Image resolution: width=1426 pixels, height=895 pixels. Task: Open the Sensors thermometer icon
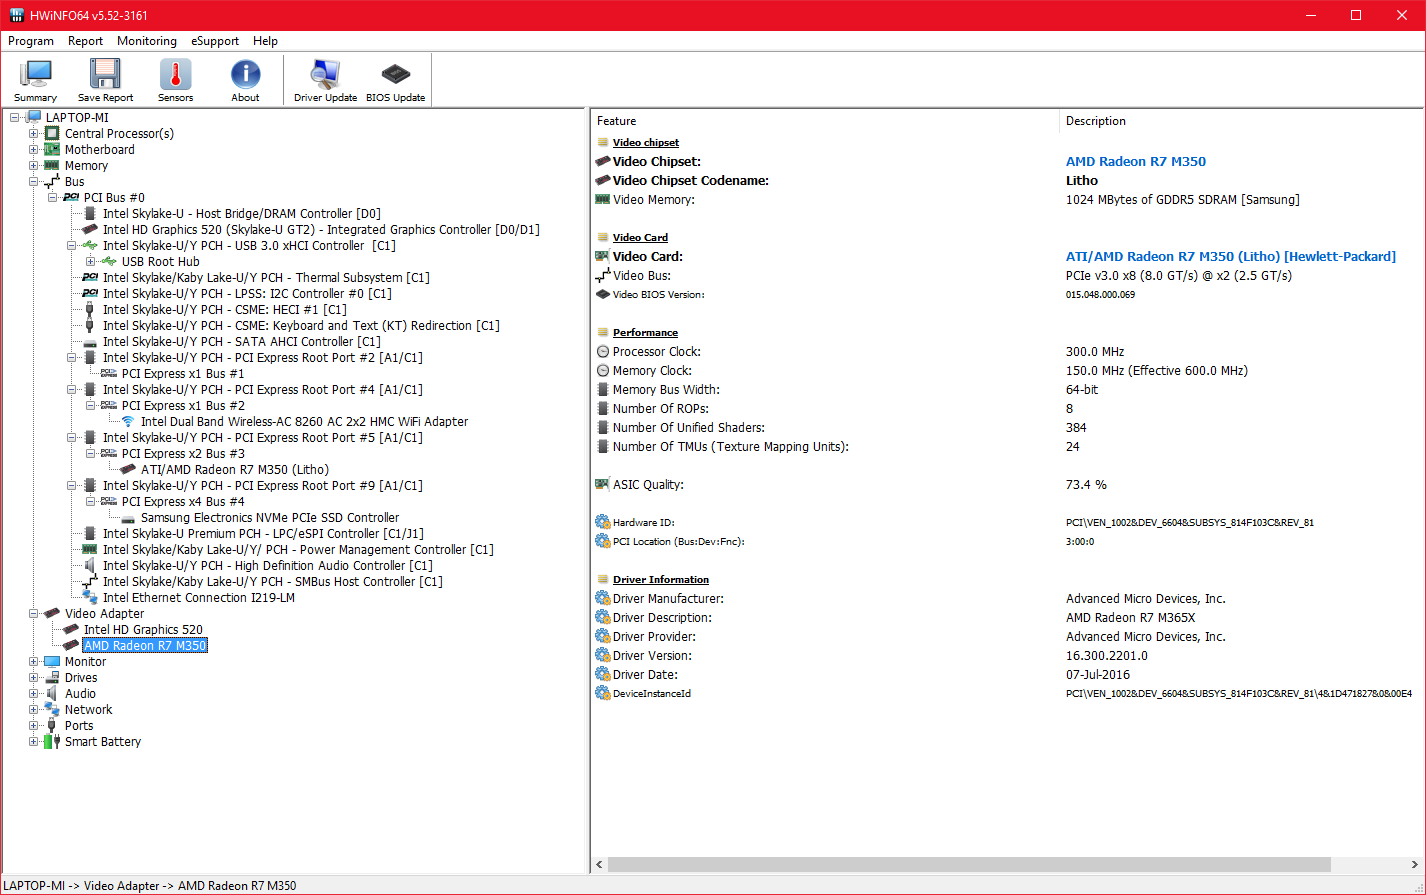(x=175, y=75)
